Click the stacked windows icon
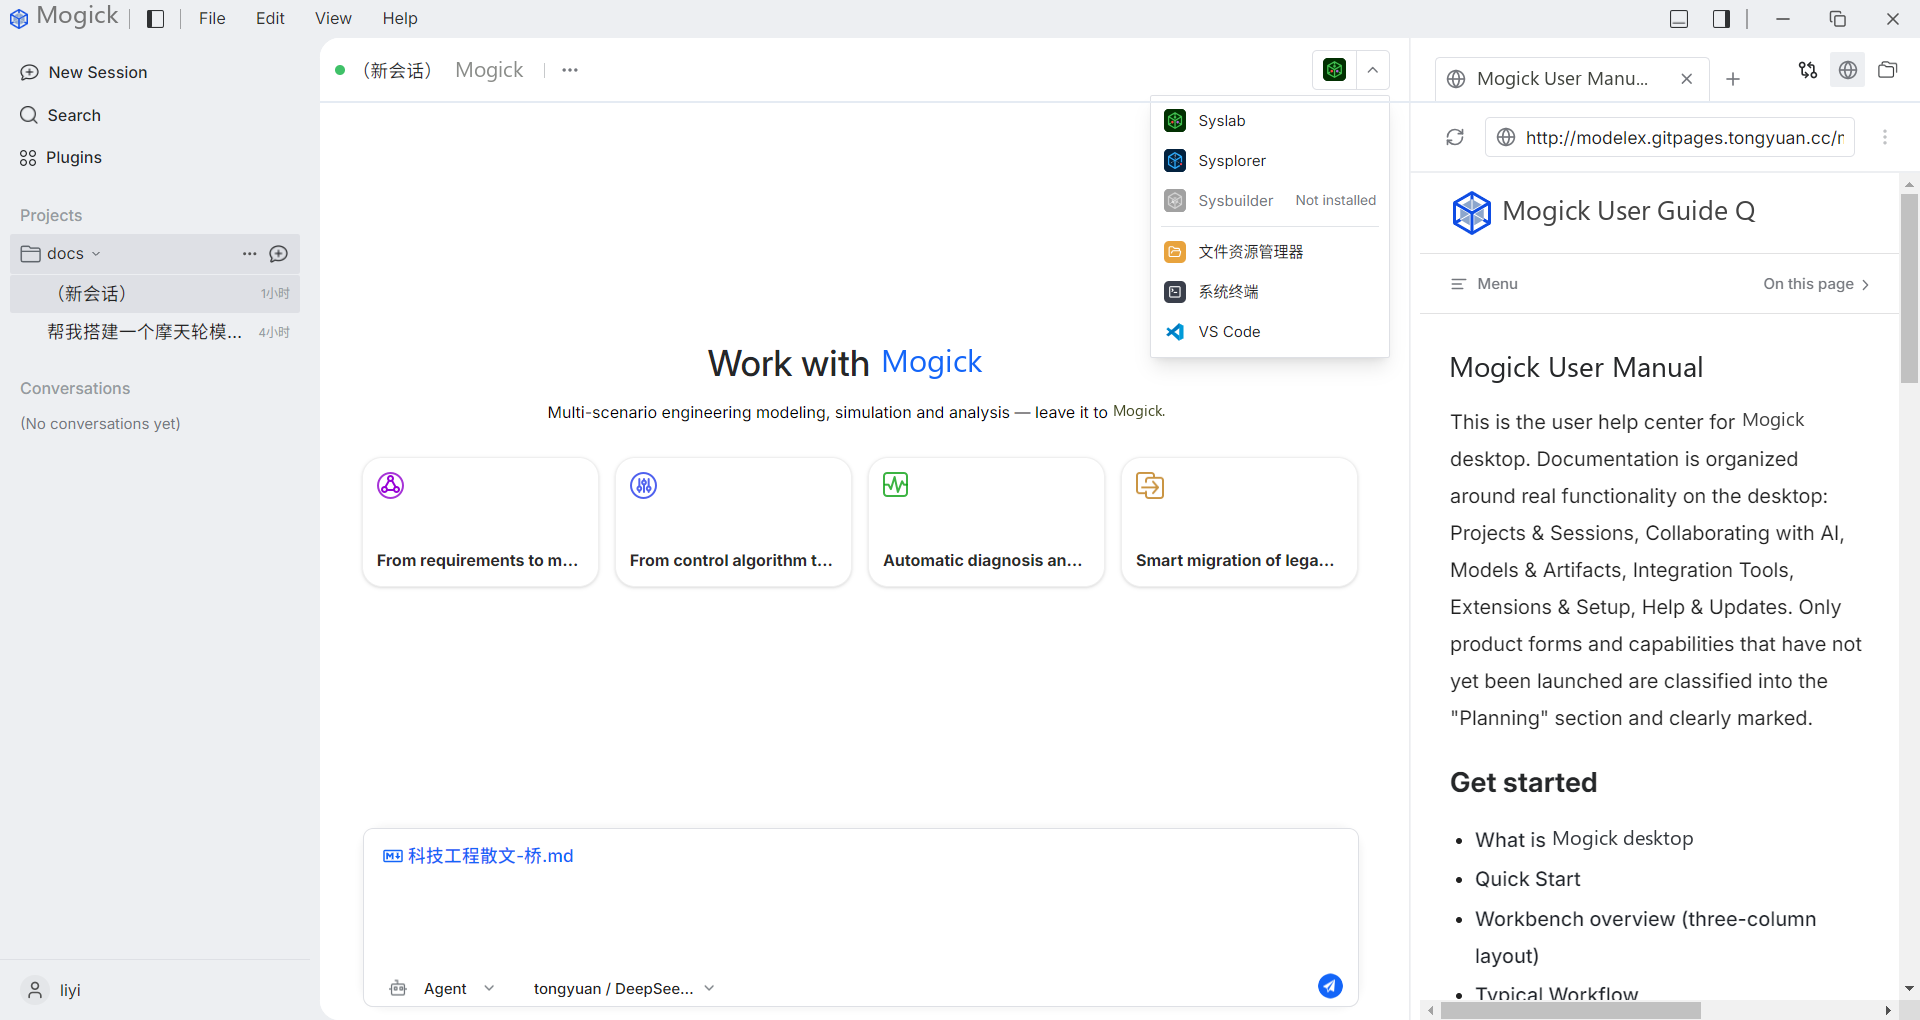 coord(1888,70)
